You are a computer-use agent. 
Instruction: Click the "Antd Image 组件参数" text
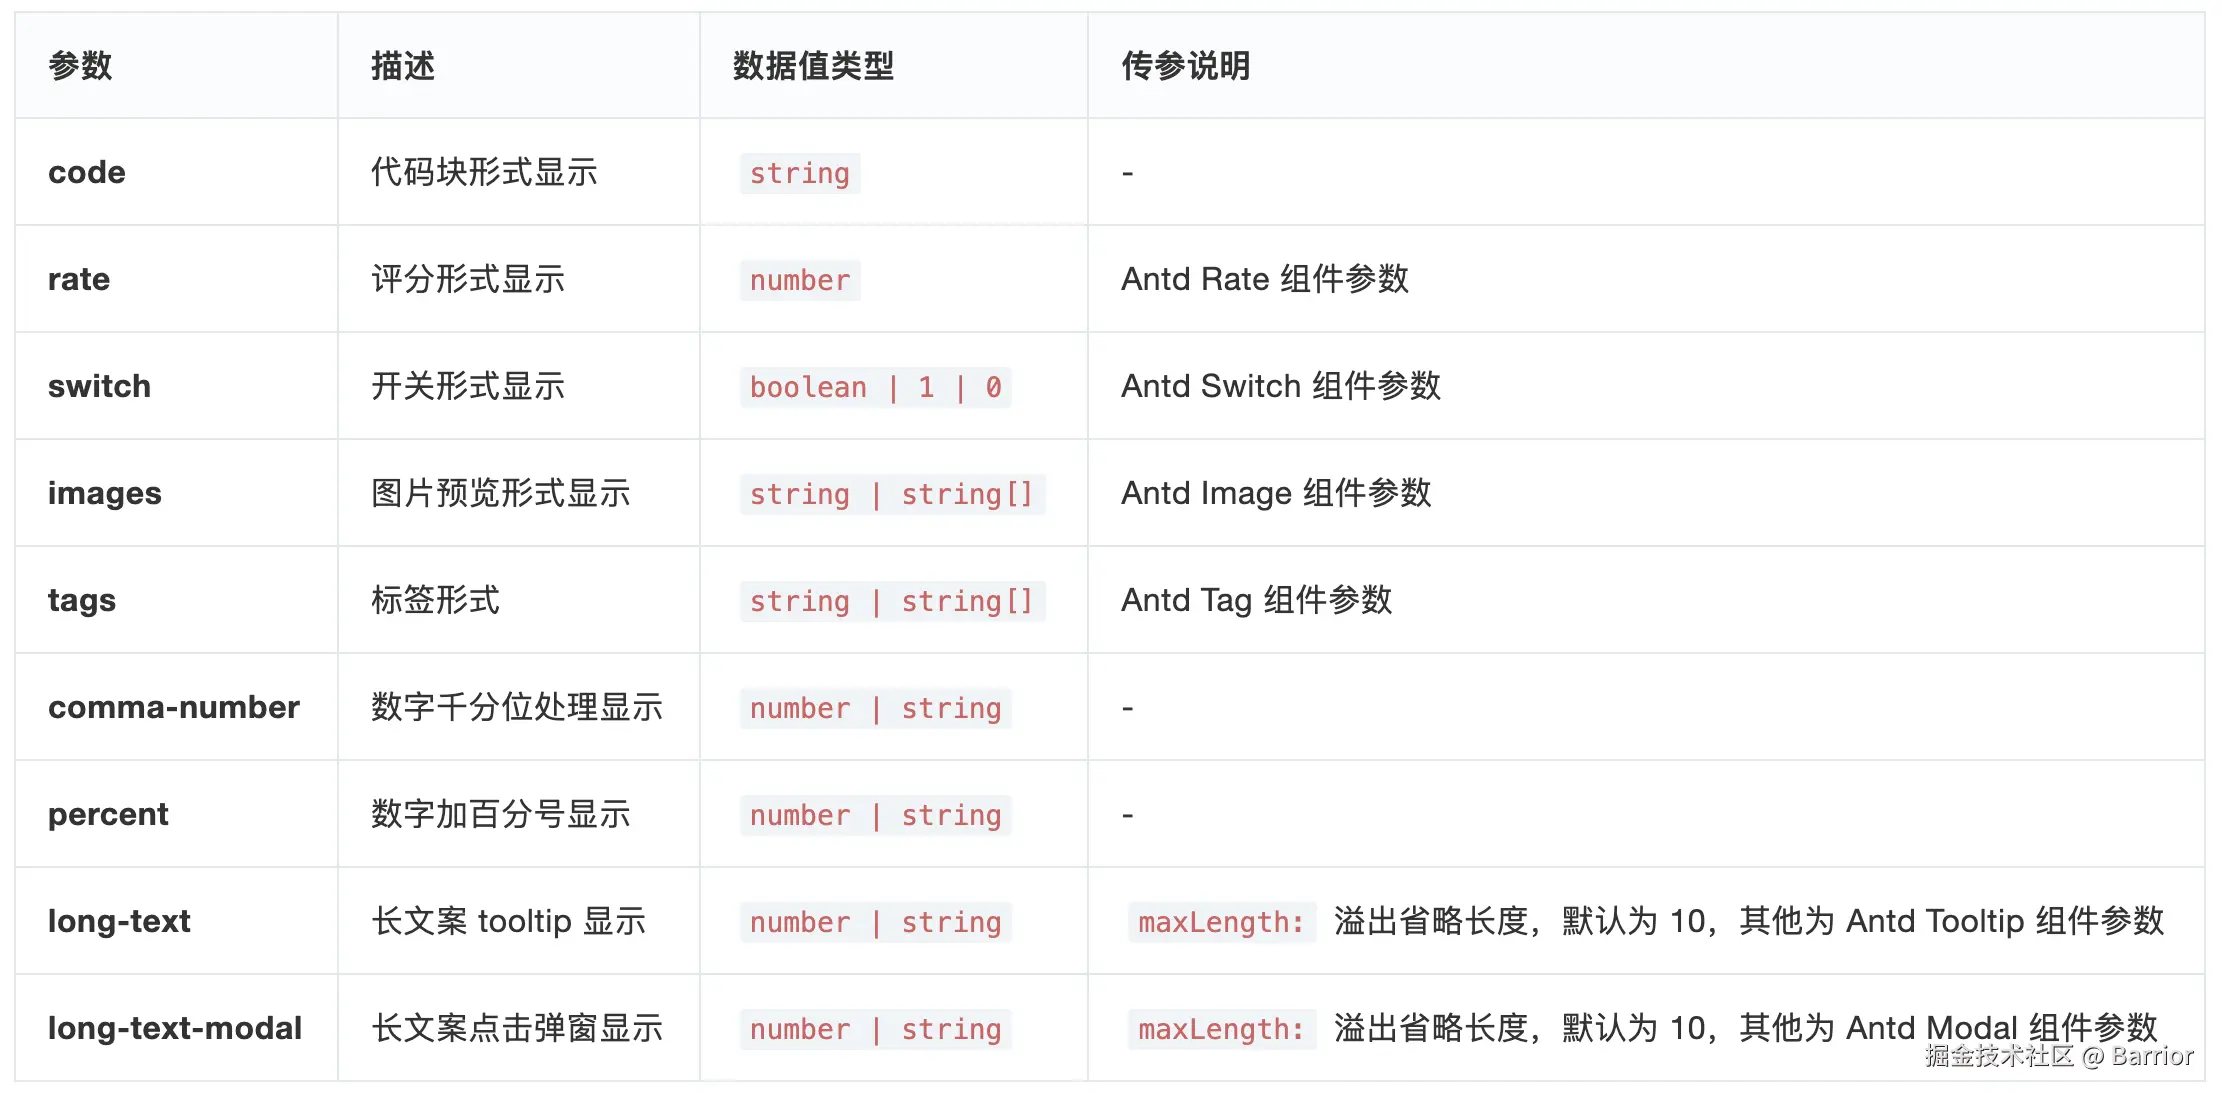(x=1276, y=494)
